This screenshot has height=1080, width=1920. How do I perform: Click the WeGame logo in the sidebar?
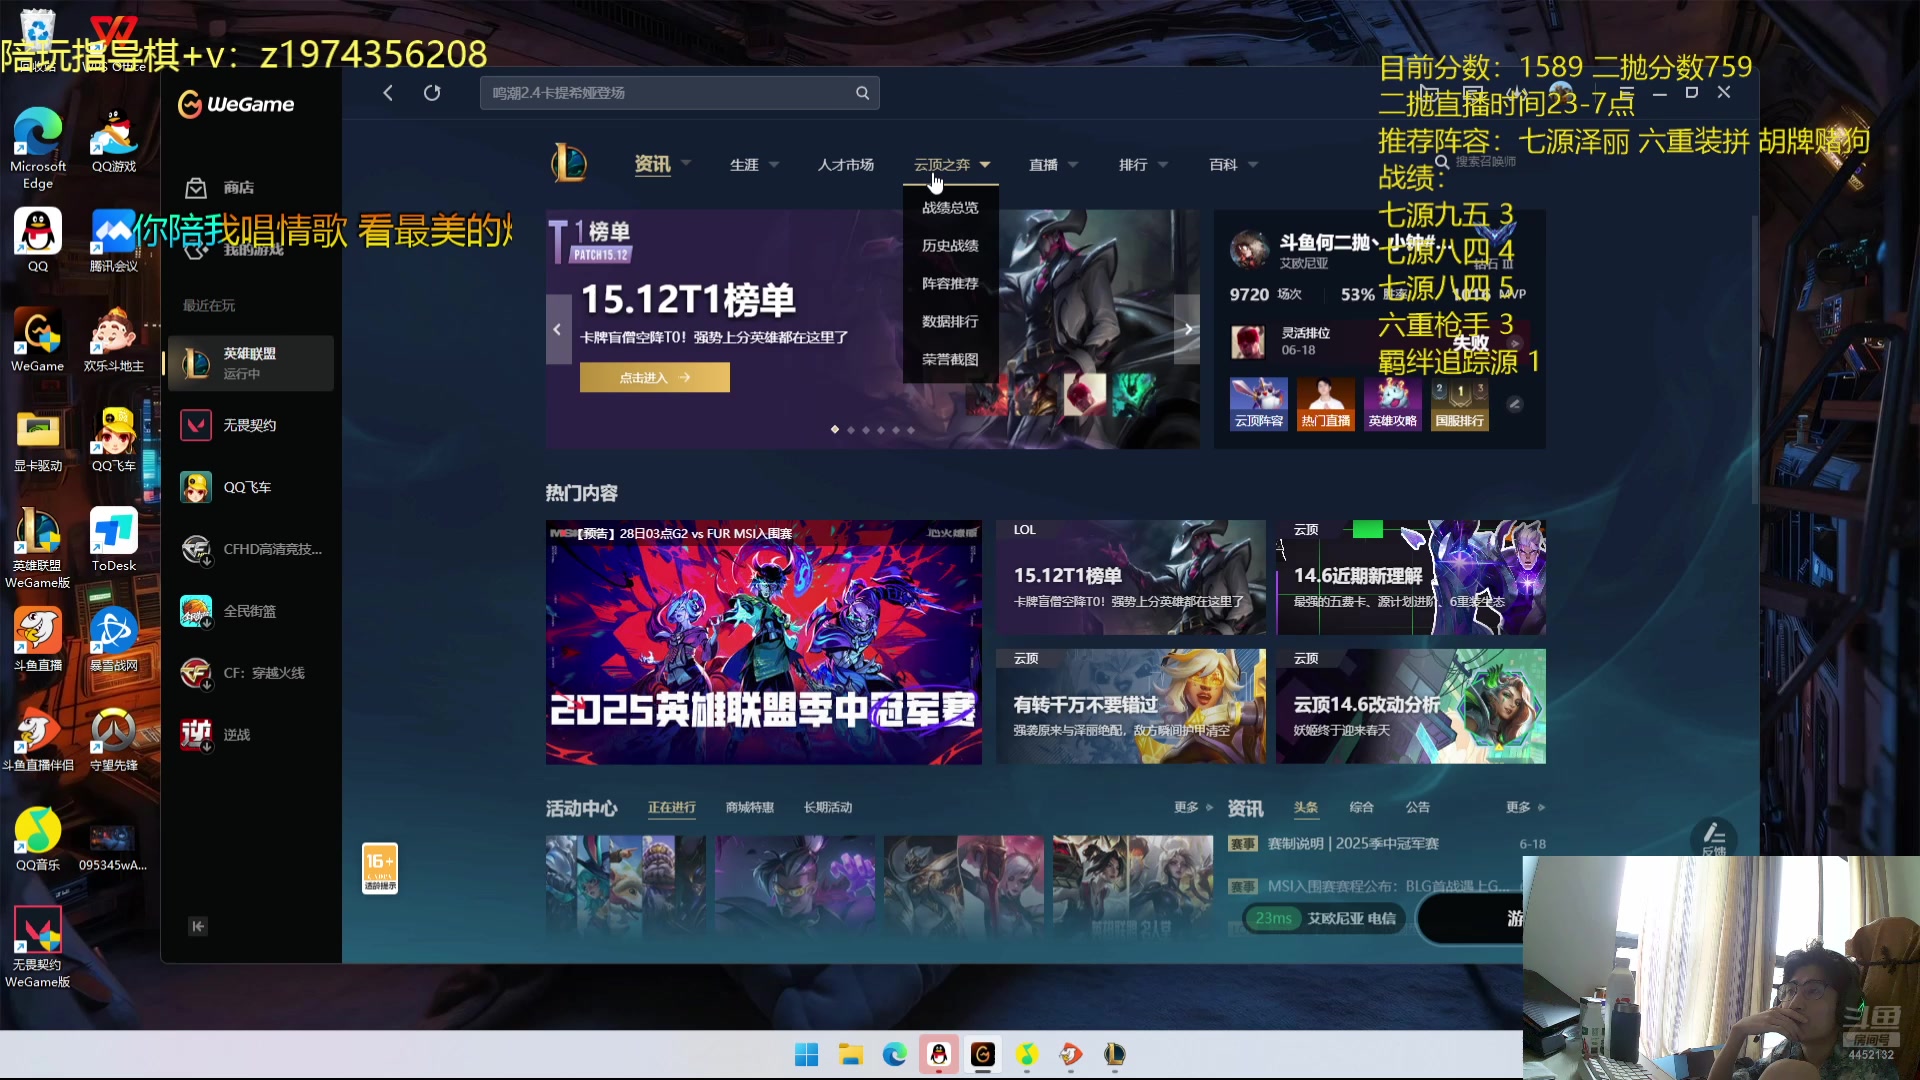[x=236, y=104]
